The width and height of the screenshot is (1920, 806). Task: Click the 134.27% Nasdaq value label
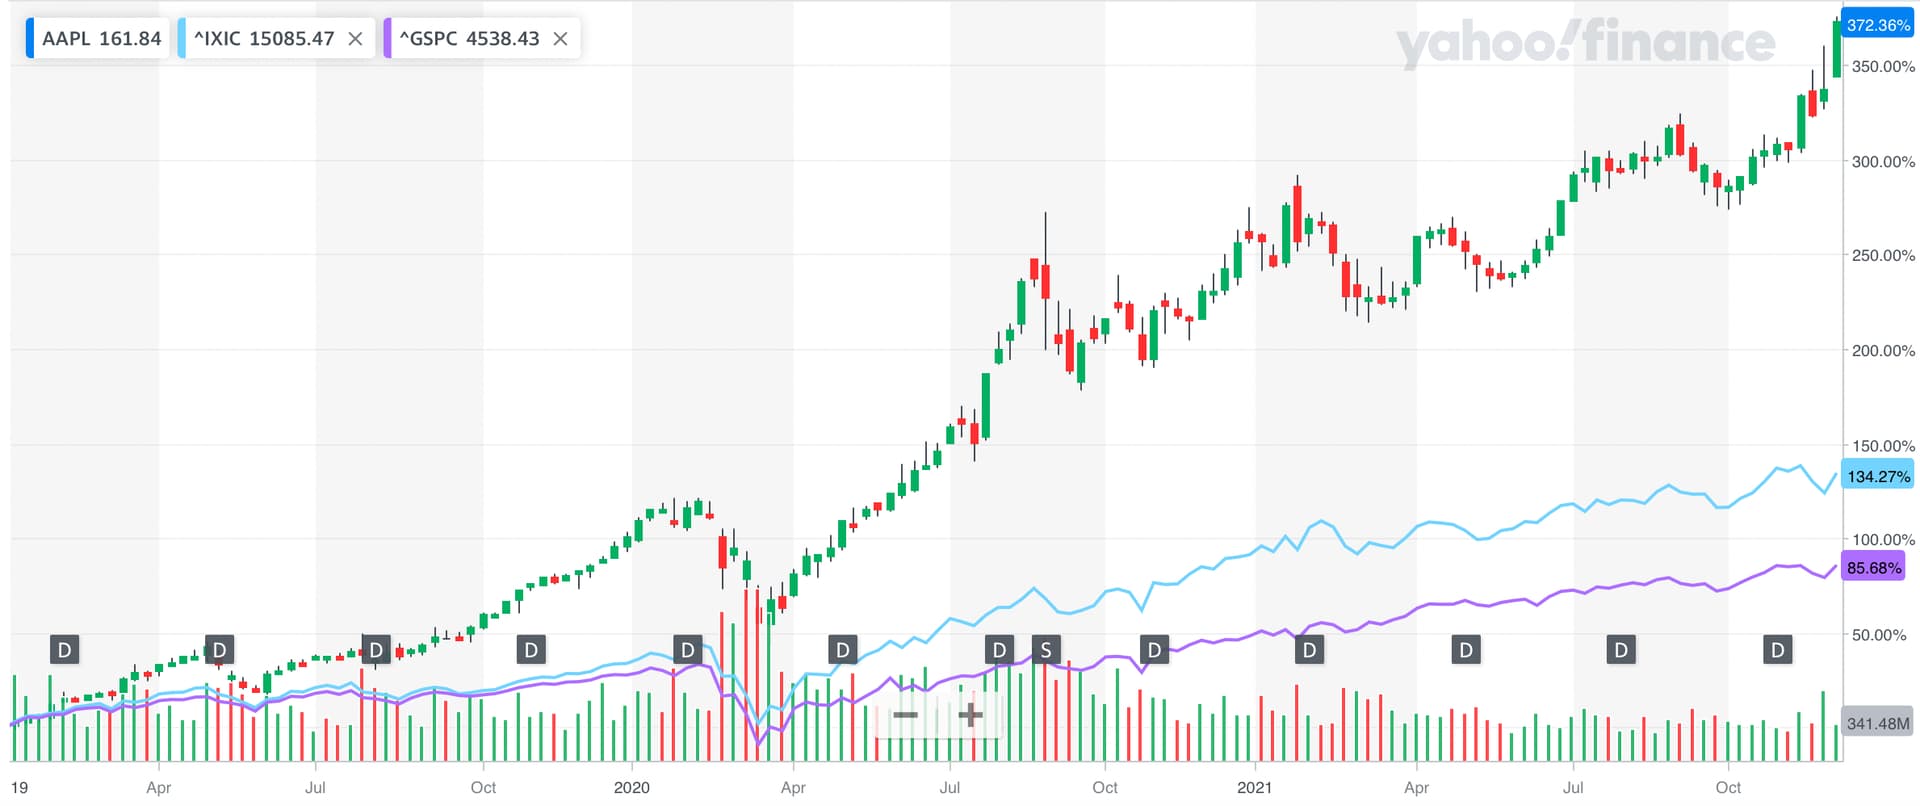[1877, 476]
